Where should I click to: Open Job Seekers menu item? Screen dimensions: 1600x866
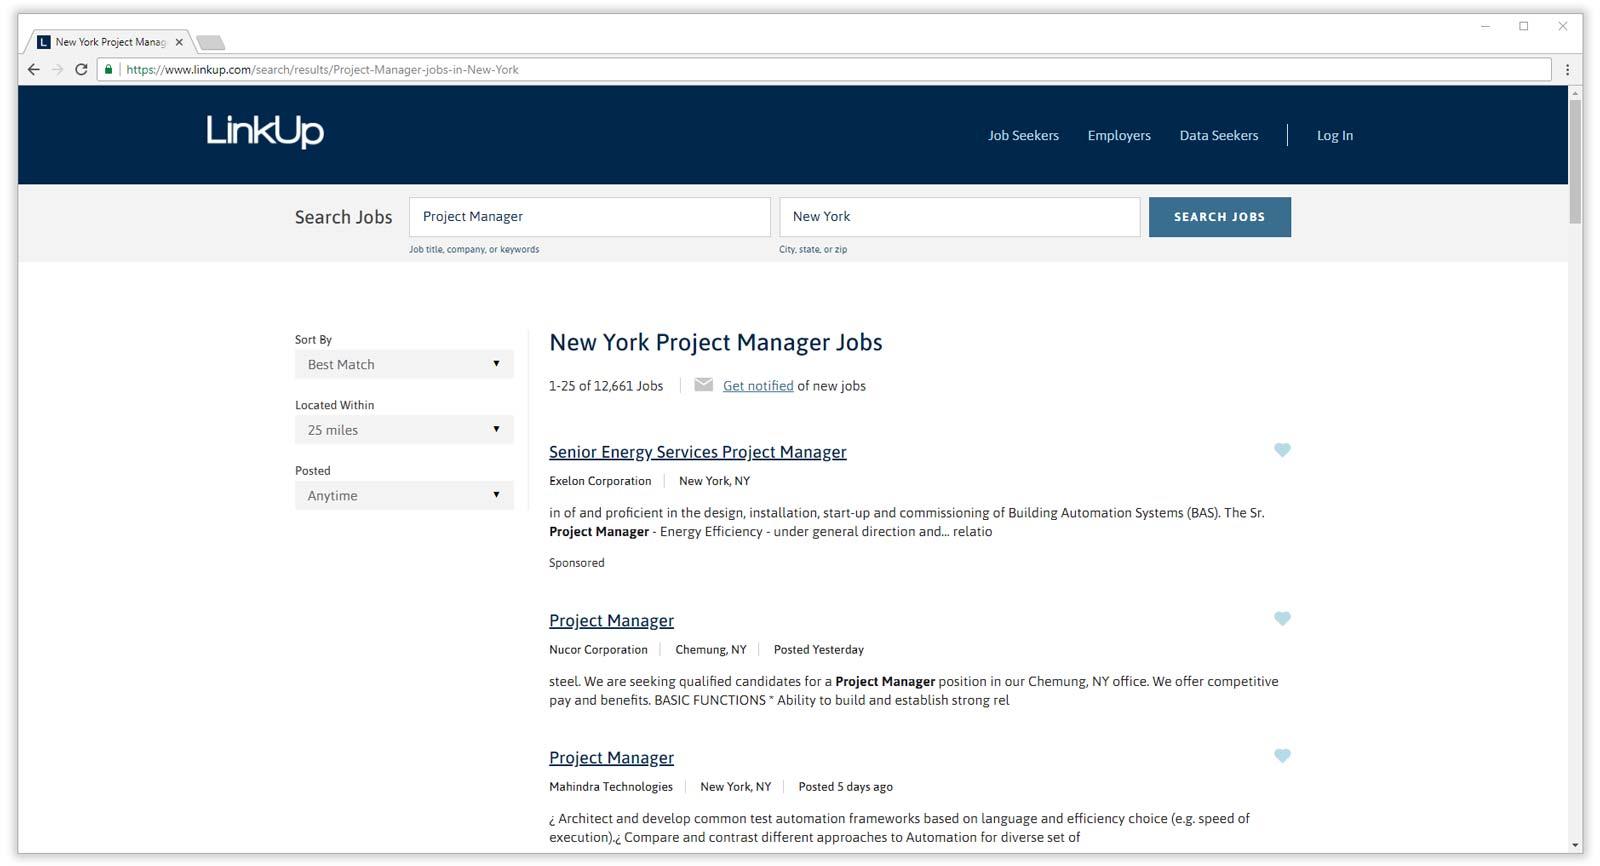pyautogui.click(x=1023, y=135)
